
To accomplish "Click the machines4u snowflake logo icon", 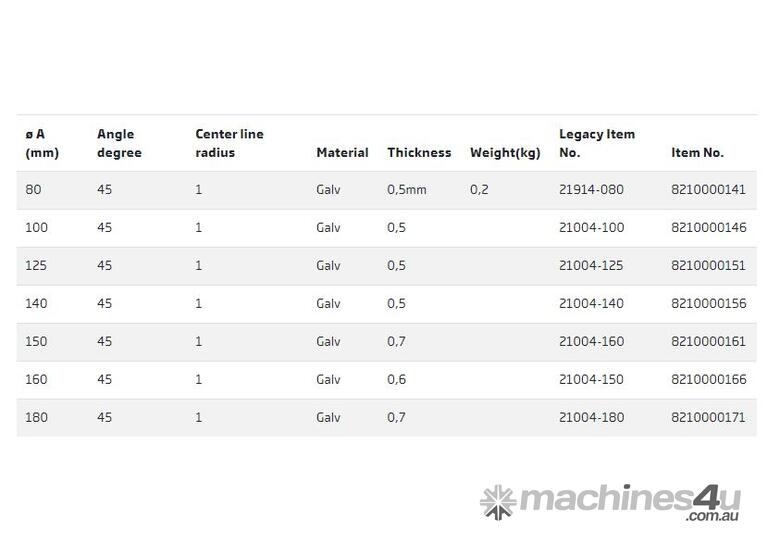I will [x=498, y=502].
